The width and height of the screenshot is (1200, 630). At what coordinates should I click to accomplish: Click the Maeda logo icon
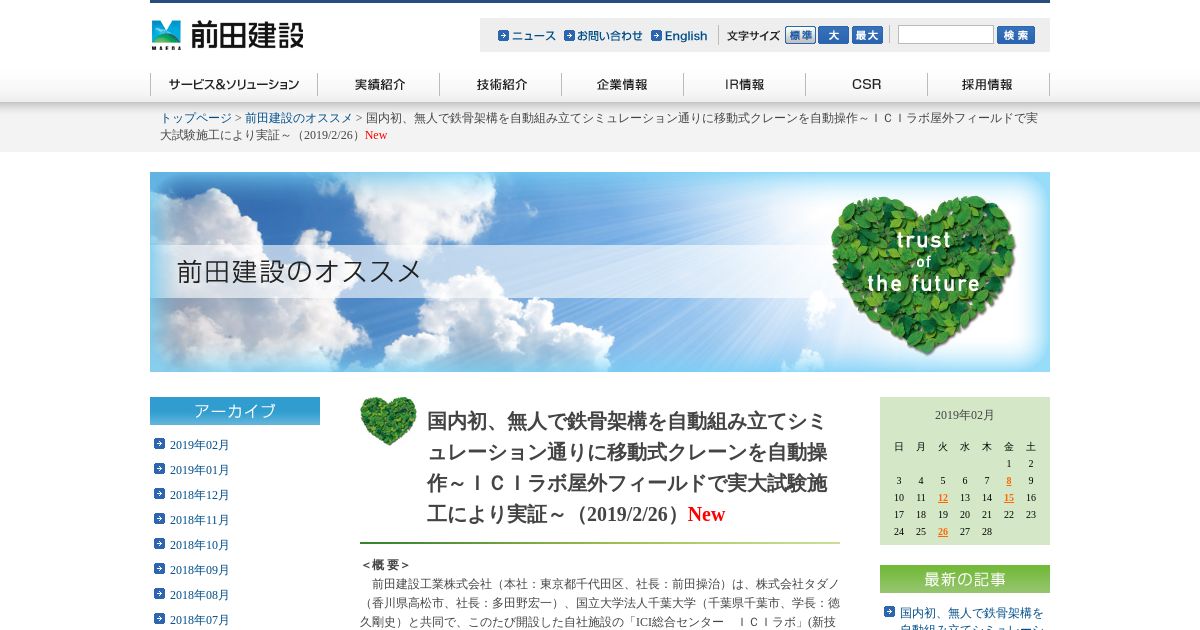[x=167, y=35]
